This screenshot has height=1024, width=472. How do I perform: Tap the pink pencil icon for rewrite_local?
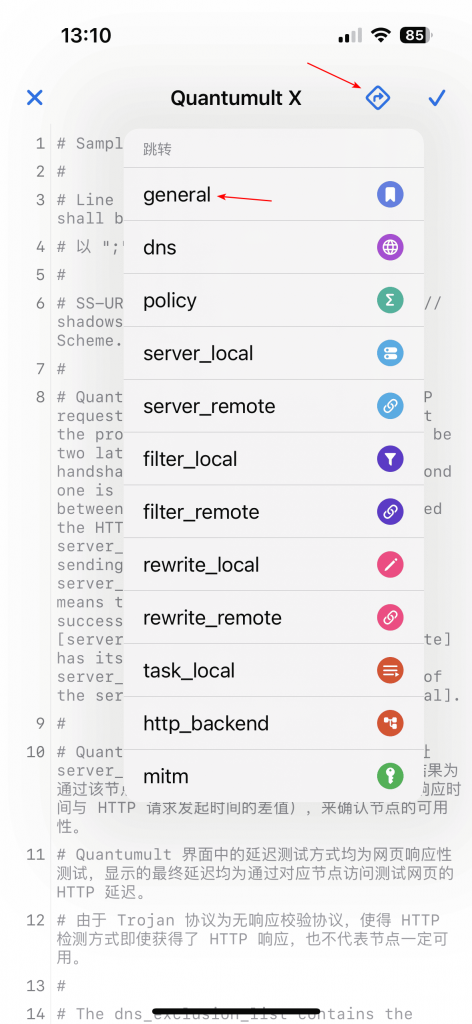pos(390,565)
